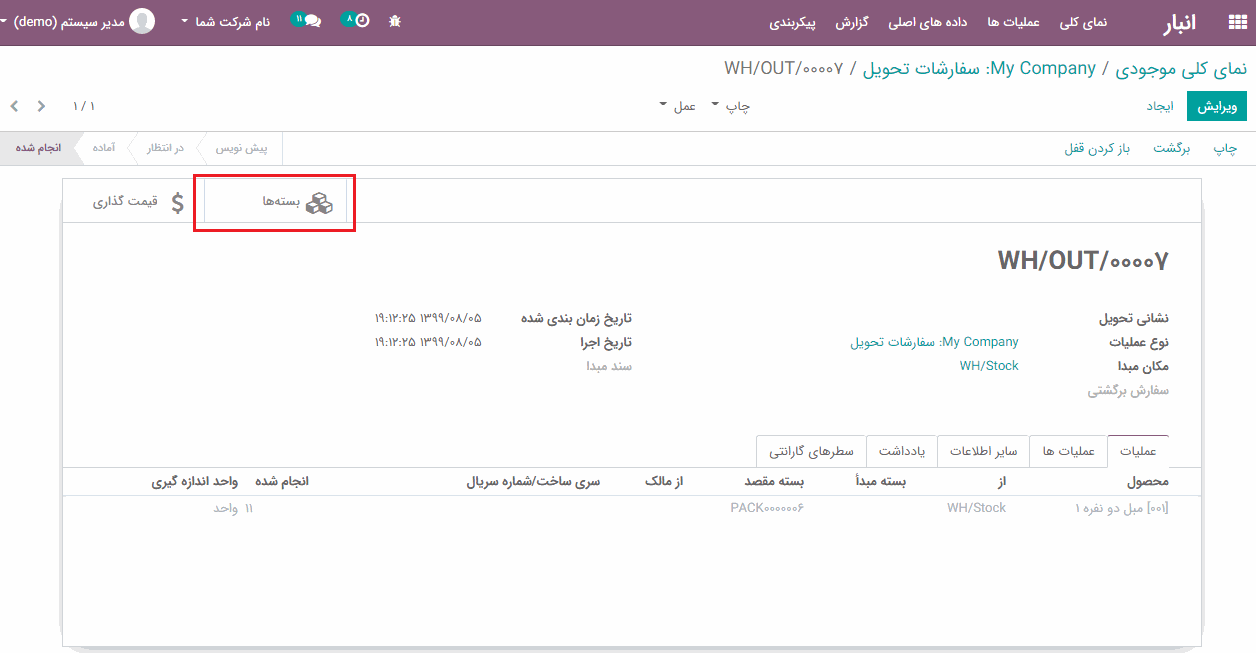
Task: Click the effective date value next to تاریخ اجرا
Action: click(x=428, y=342)
